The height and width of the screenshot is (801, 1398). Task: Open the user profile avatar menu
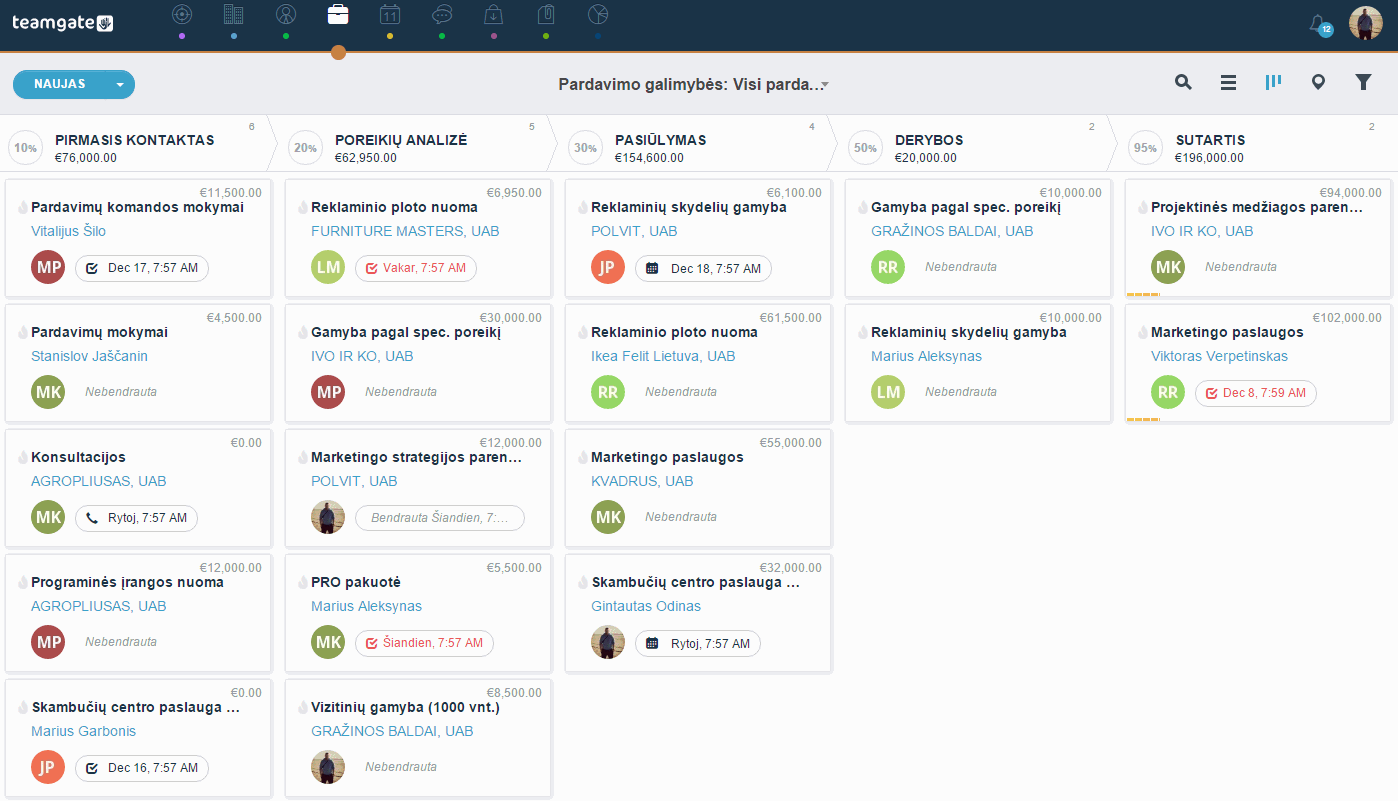click(x=1365, y=24)
